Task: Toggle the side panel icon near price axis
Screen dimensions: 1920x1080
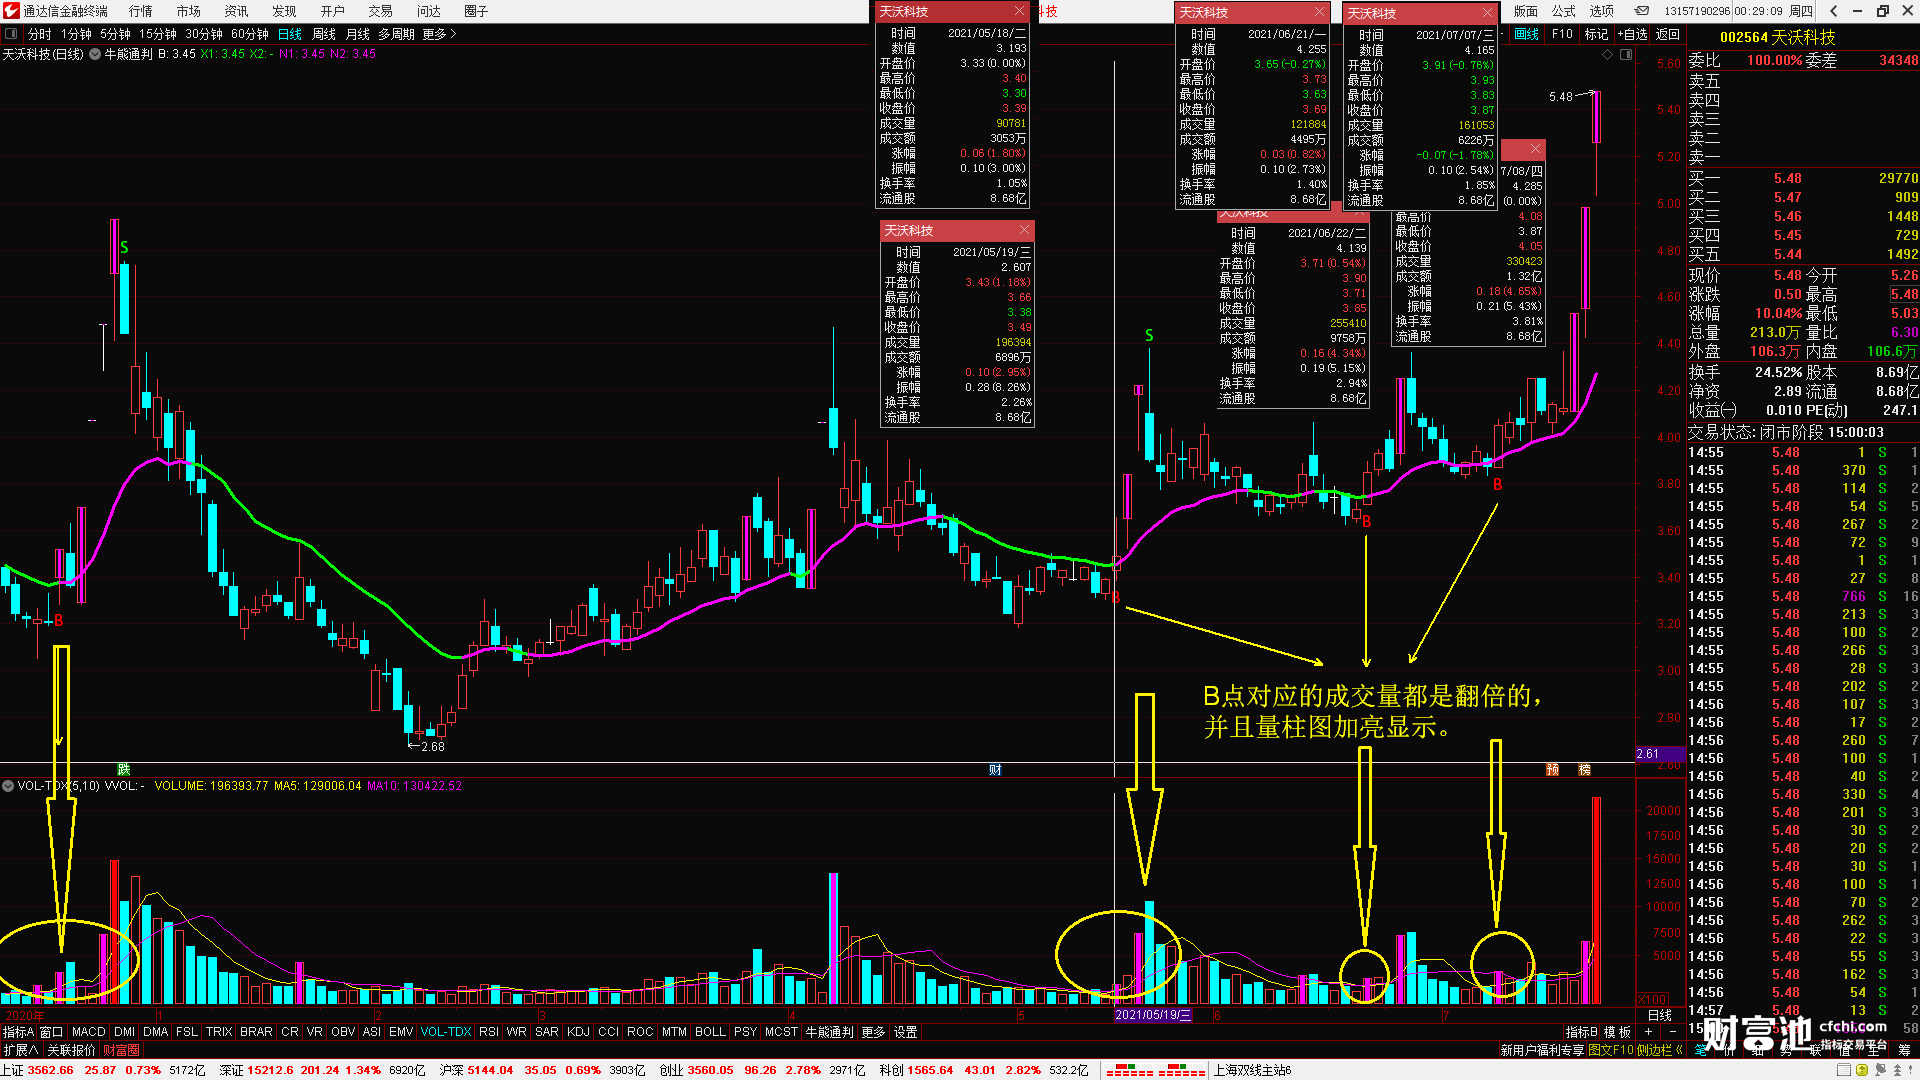Action: coord(1626,55)
